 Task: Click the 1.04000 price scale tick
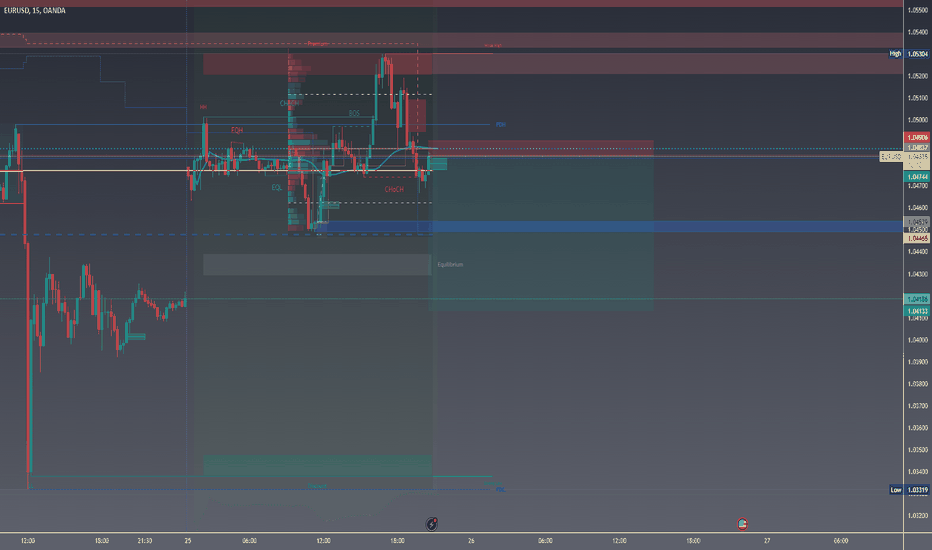tap(918, 340)
